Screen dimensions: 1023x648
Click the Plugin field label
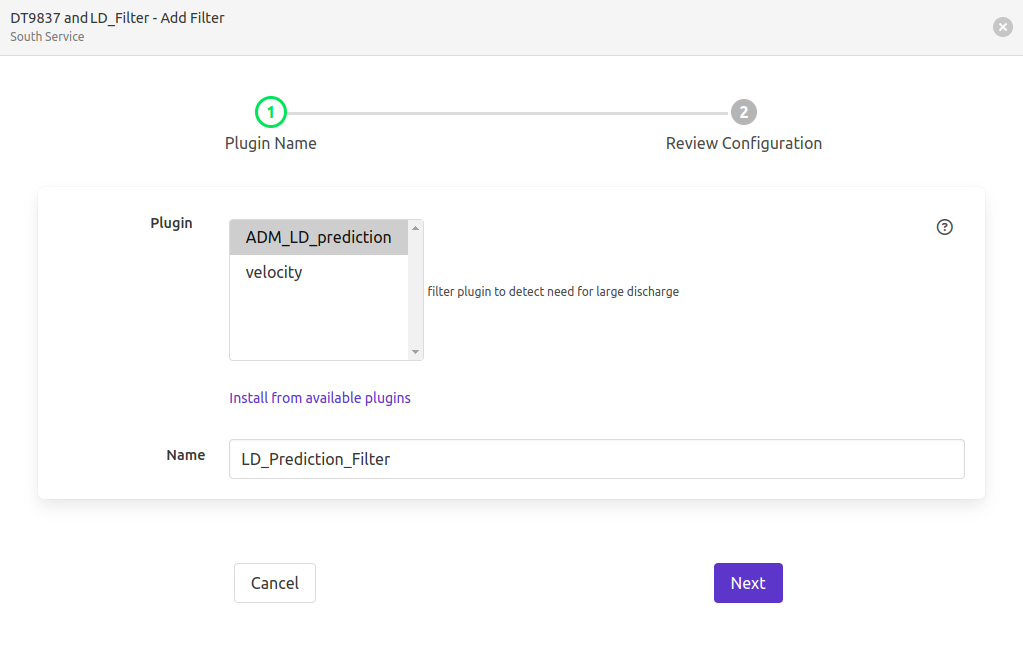point(171,223)
